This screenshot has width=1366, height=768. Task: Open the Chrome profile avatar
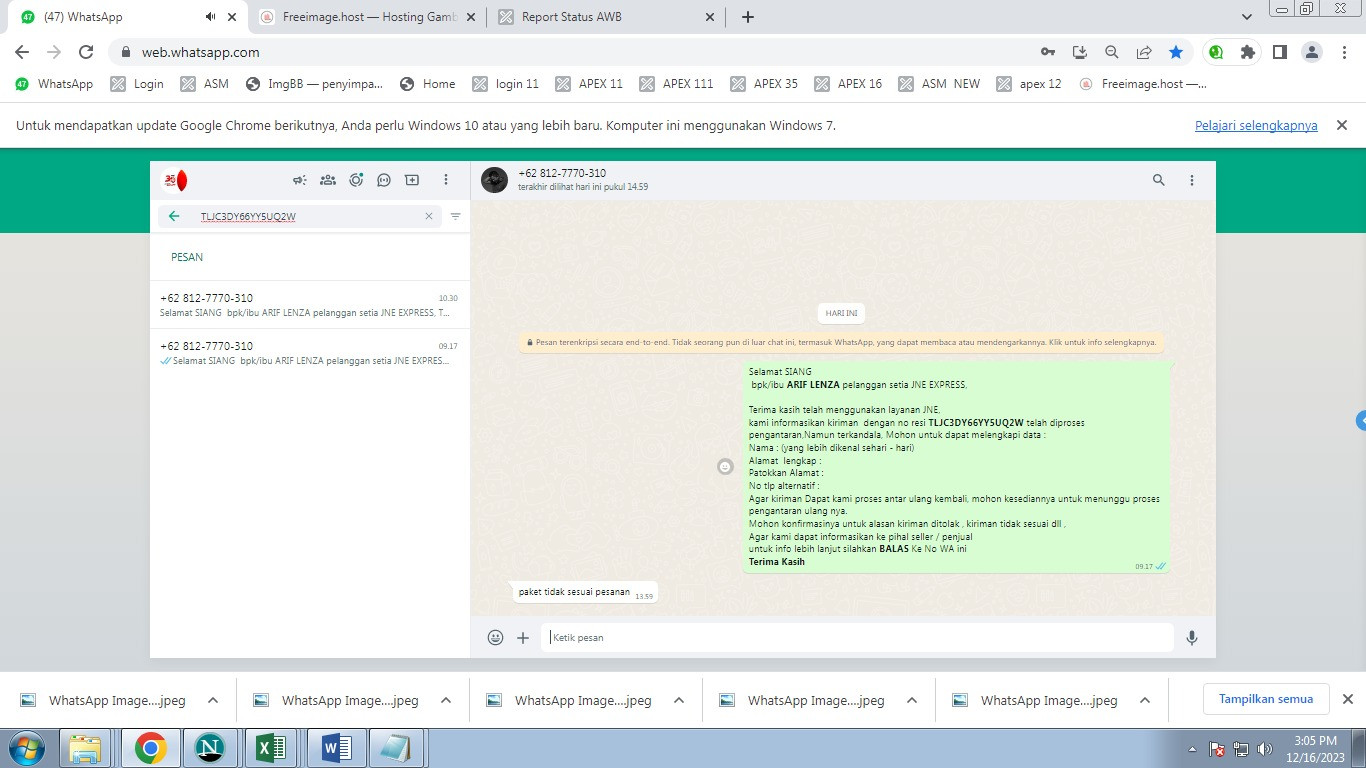[x=1313, y=52]
